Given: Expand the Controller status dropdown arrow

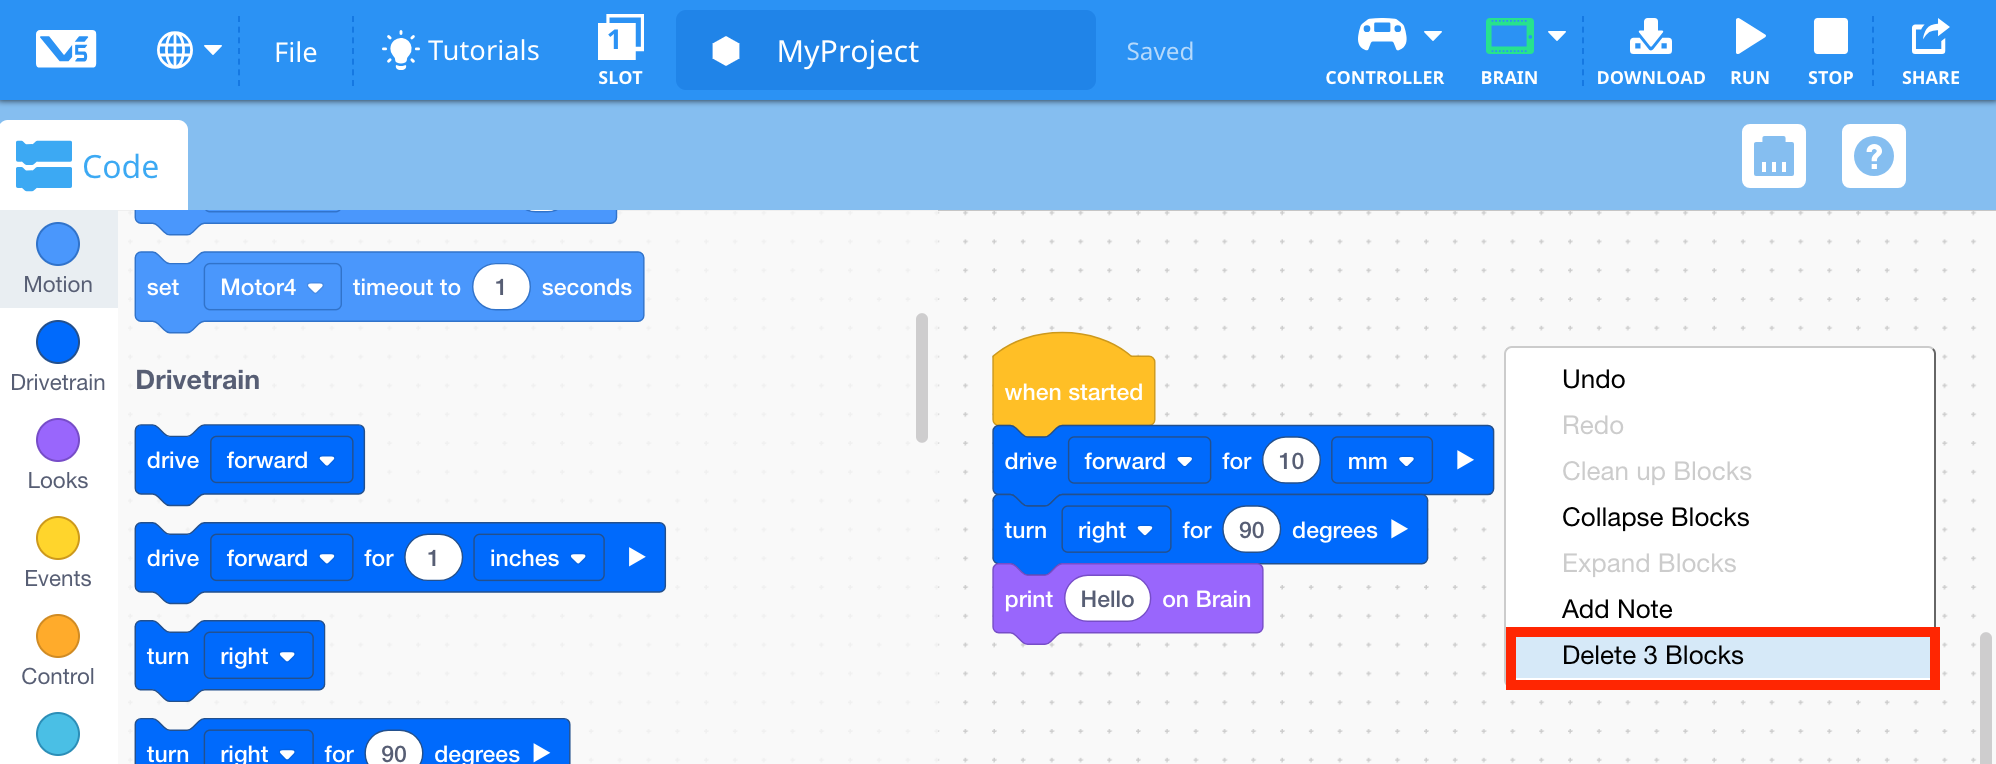Looking at the screenshot, I should [1433, 36].
